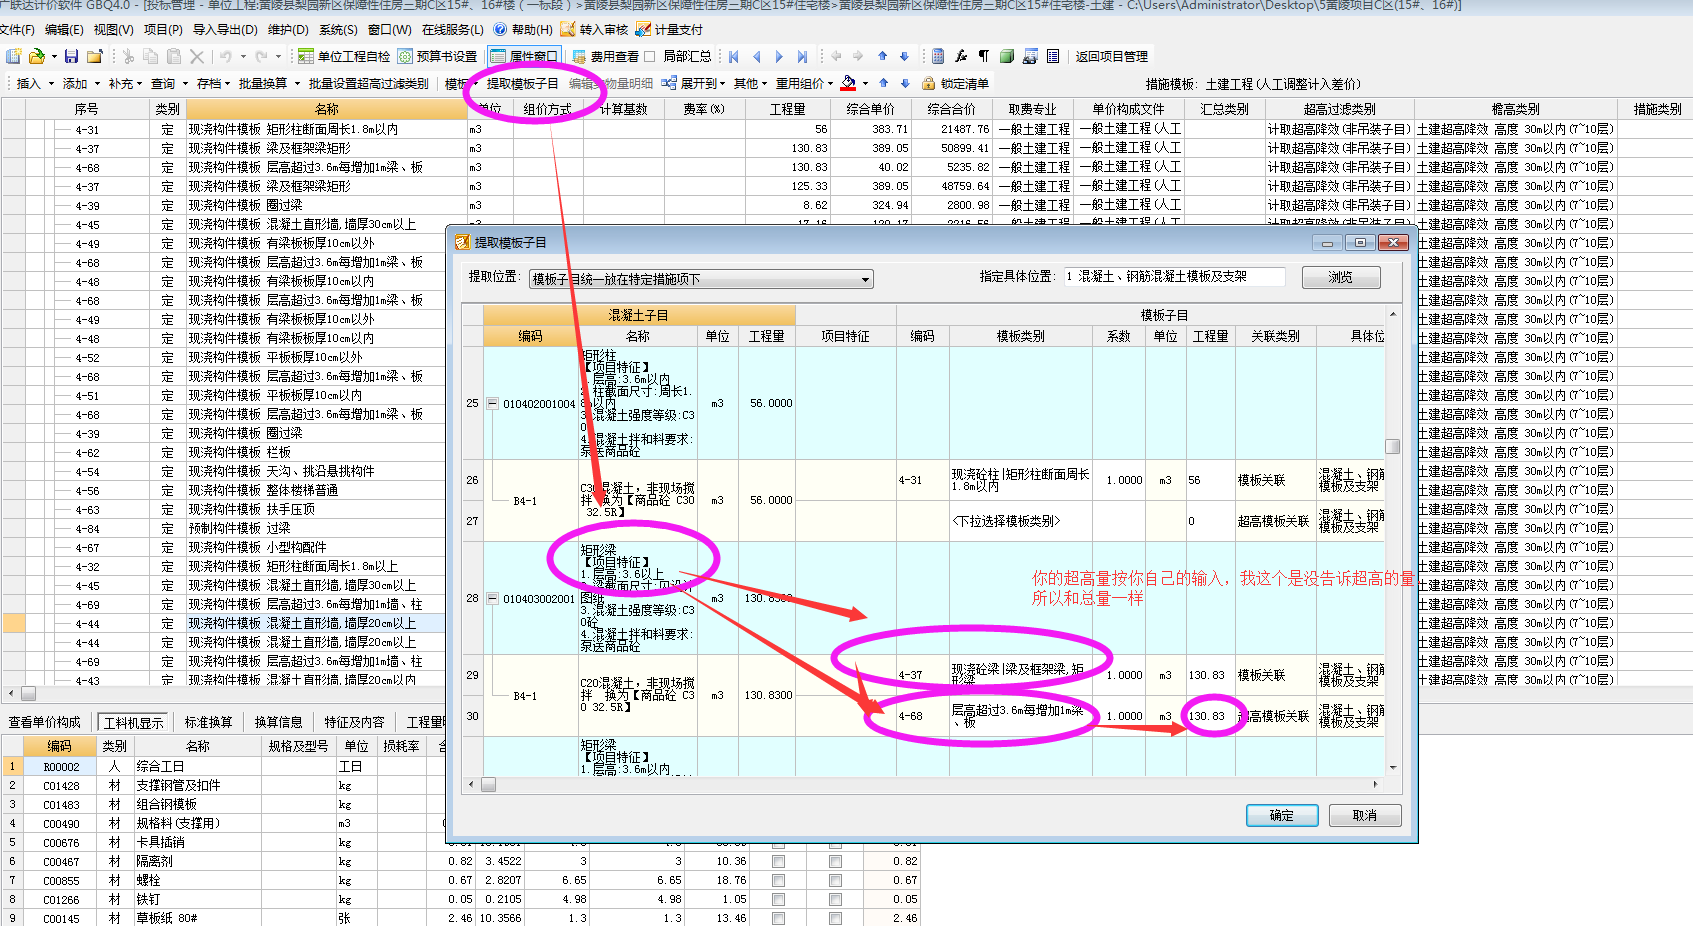Open the 文件(F) menu
This screenshot has height=926, width=1693.
click(17, 29)
